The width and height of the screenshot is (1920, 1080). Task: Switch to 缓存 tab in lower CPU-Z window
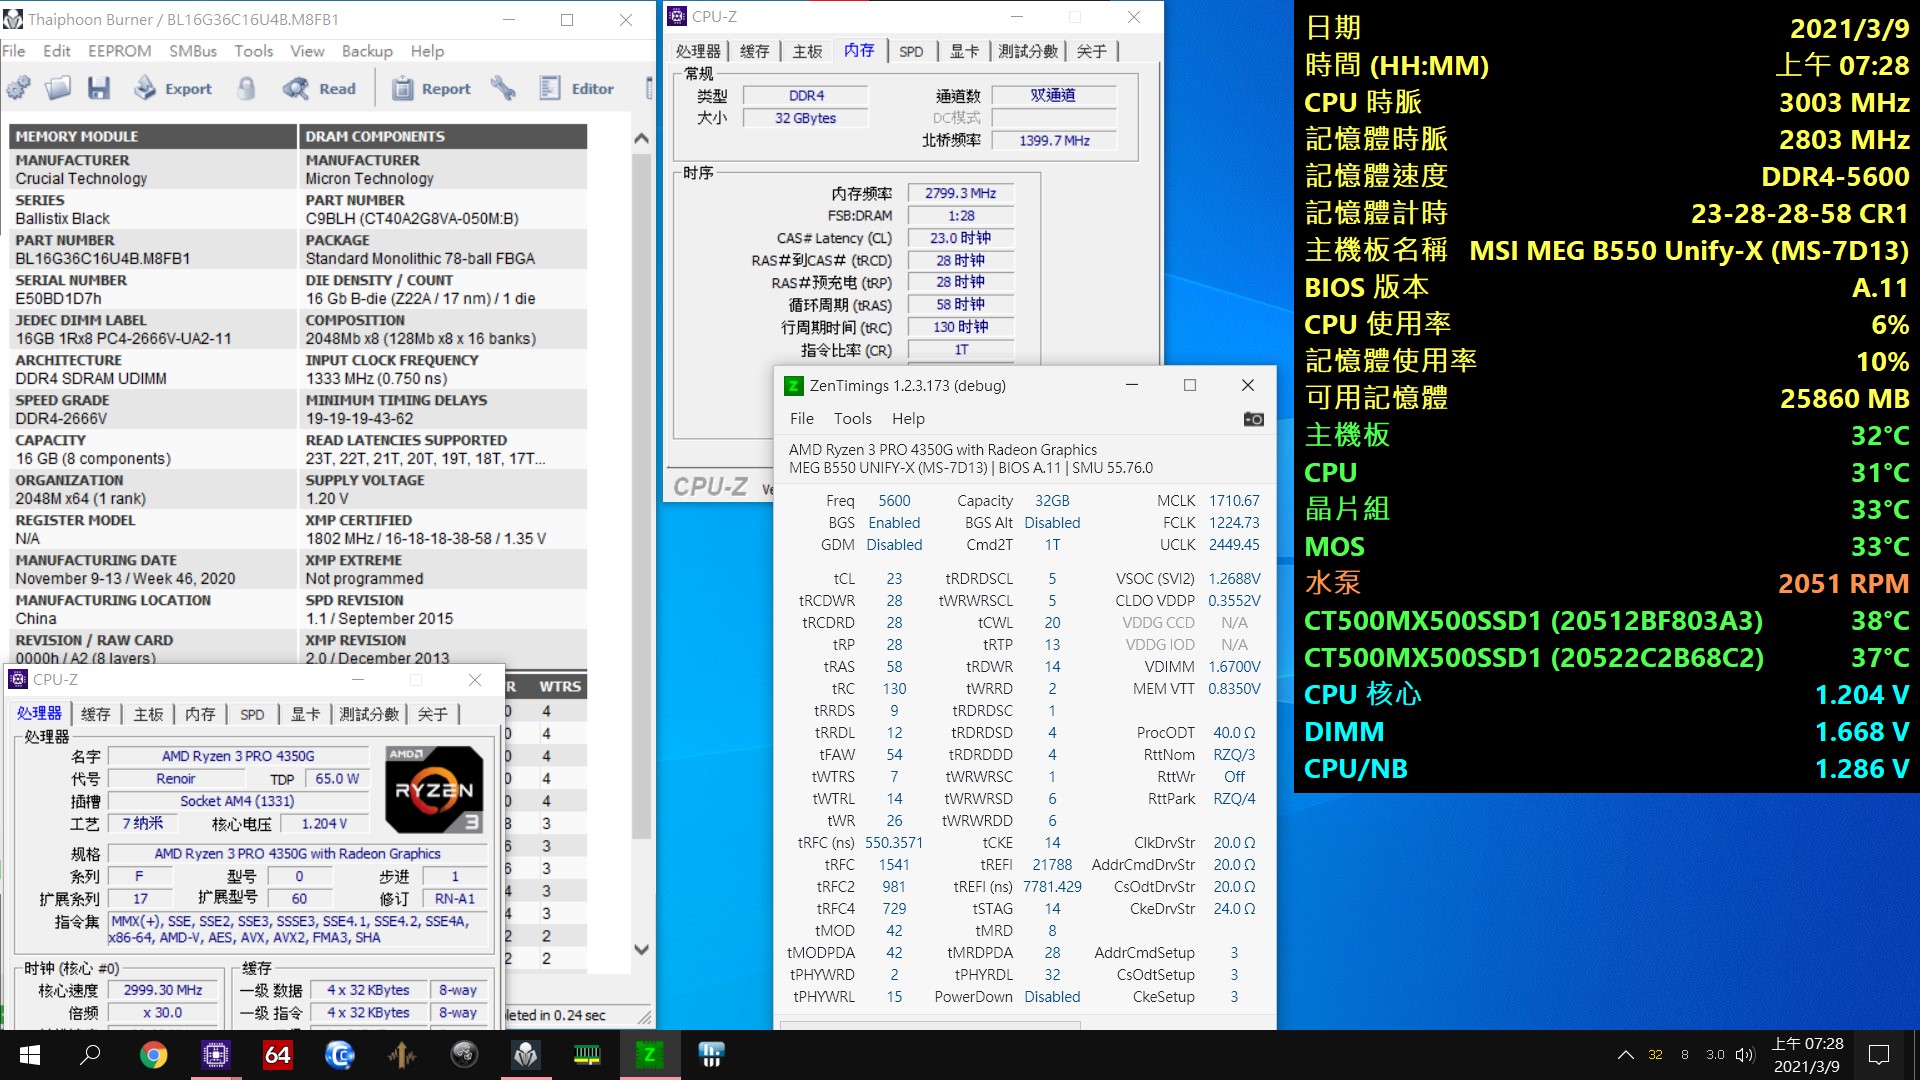(x=96, y=714)
